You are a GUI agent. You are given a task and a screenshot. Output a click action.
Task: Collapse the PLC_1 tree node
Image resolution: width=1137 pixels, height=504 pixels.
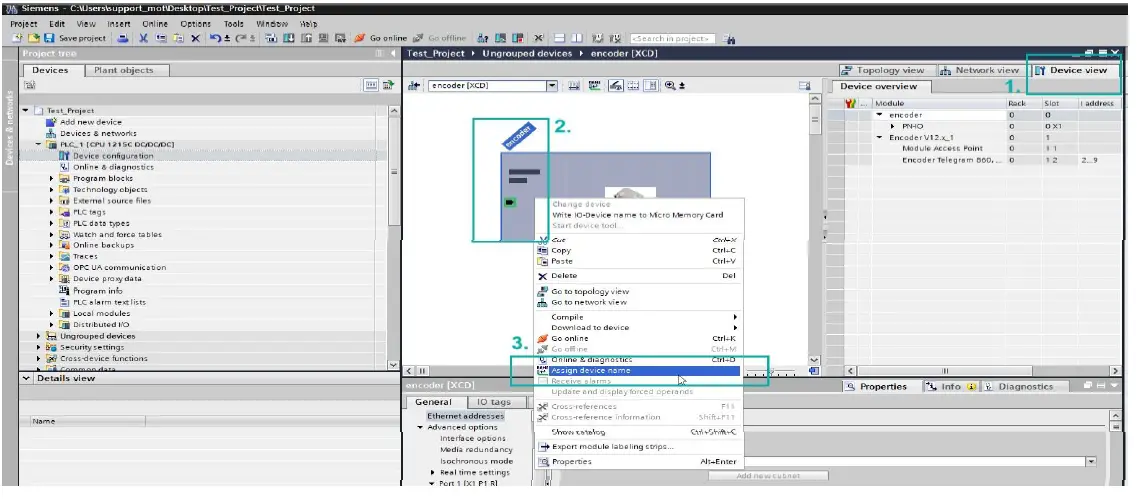(x=38, y=145)
